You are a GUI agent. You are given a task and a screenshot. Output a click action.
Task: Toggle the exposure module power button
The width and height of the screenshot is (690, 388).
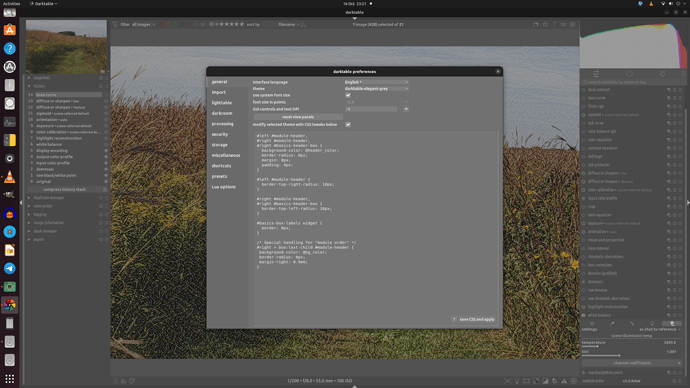click(584, 223)
